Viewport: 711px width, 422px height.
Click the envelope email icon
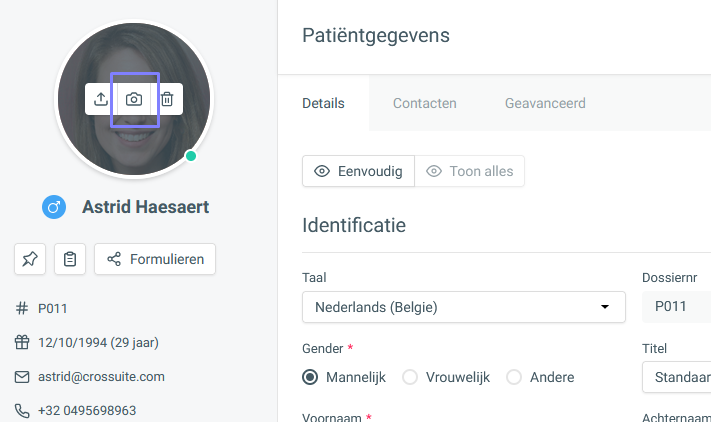pyautogui.click(x=22, y=377)
